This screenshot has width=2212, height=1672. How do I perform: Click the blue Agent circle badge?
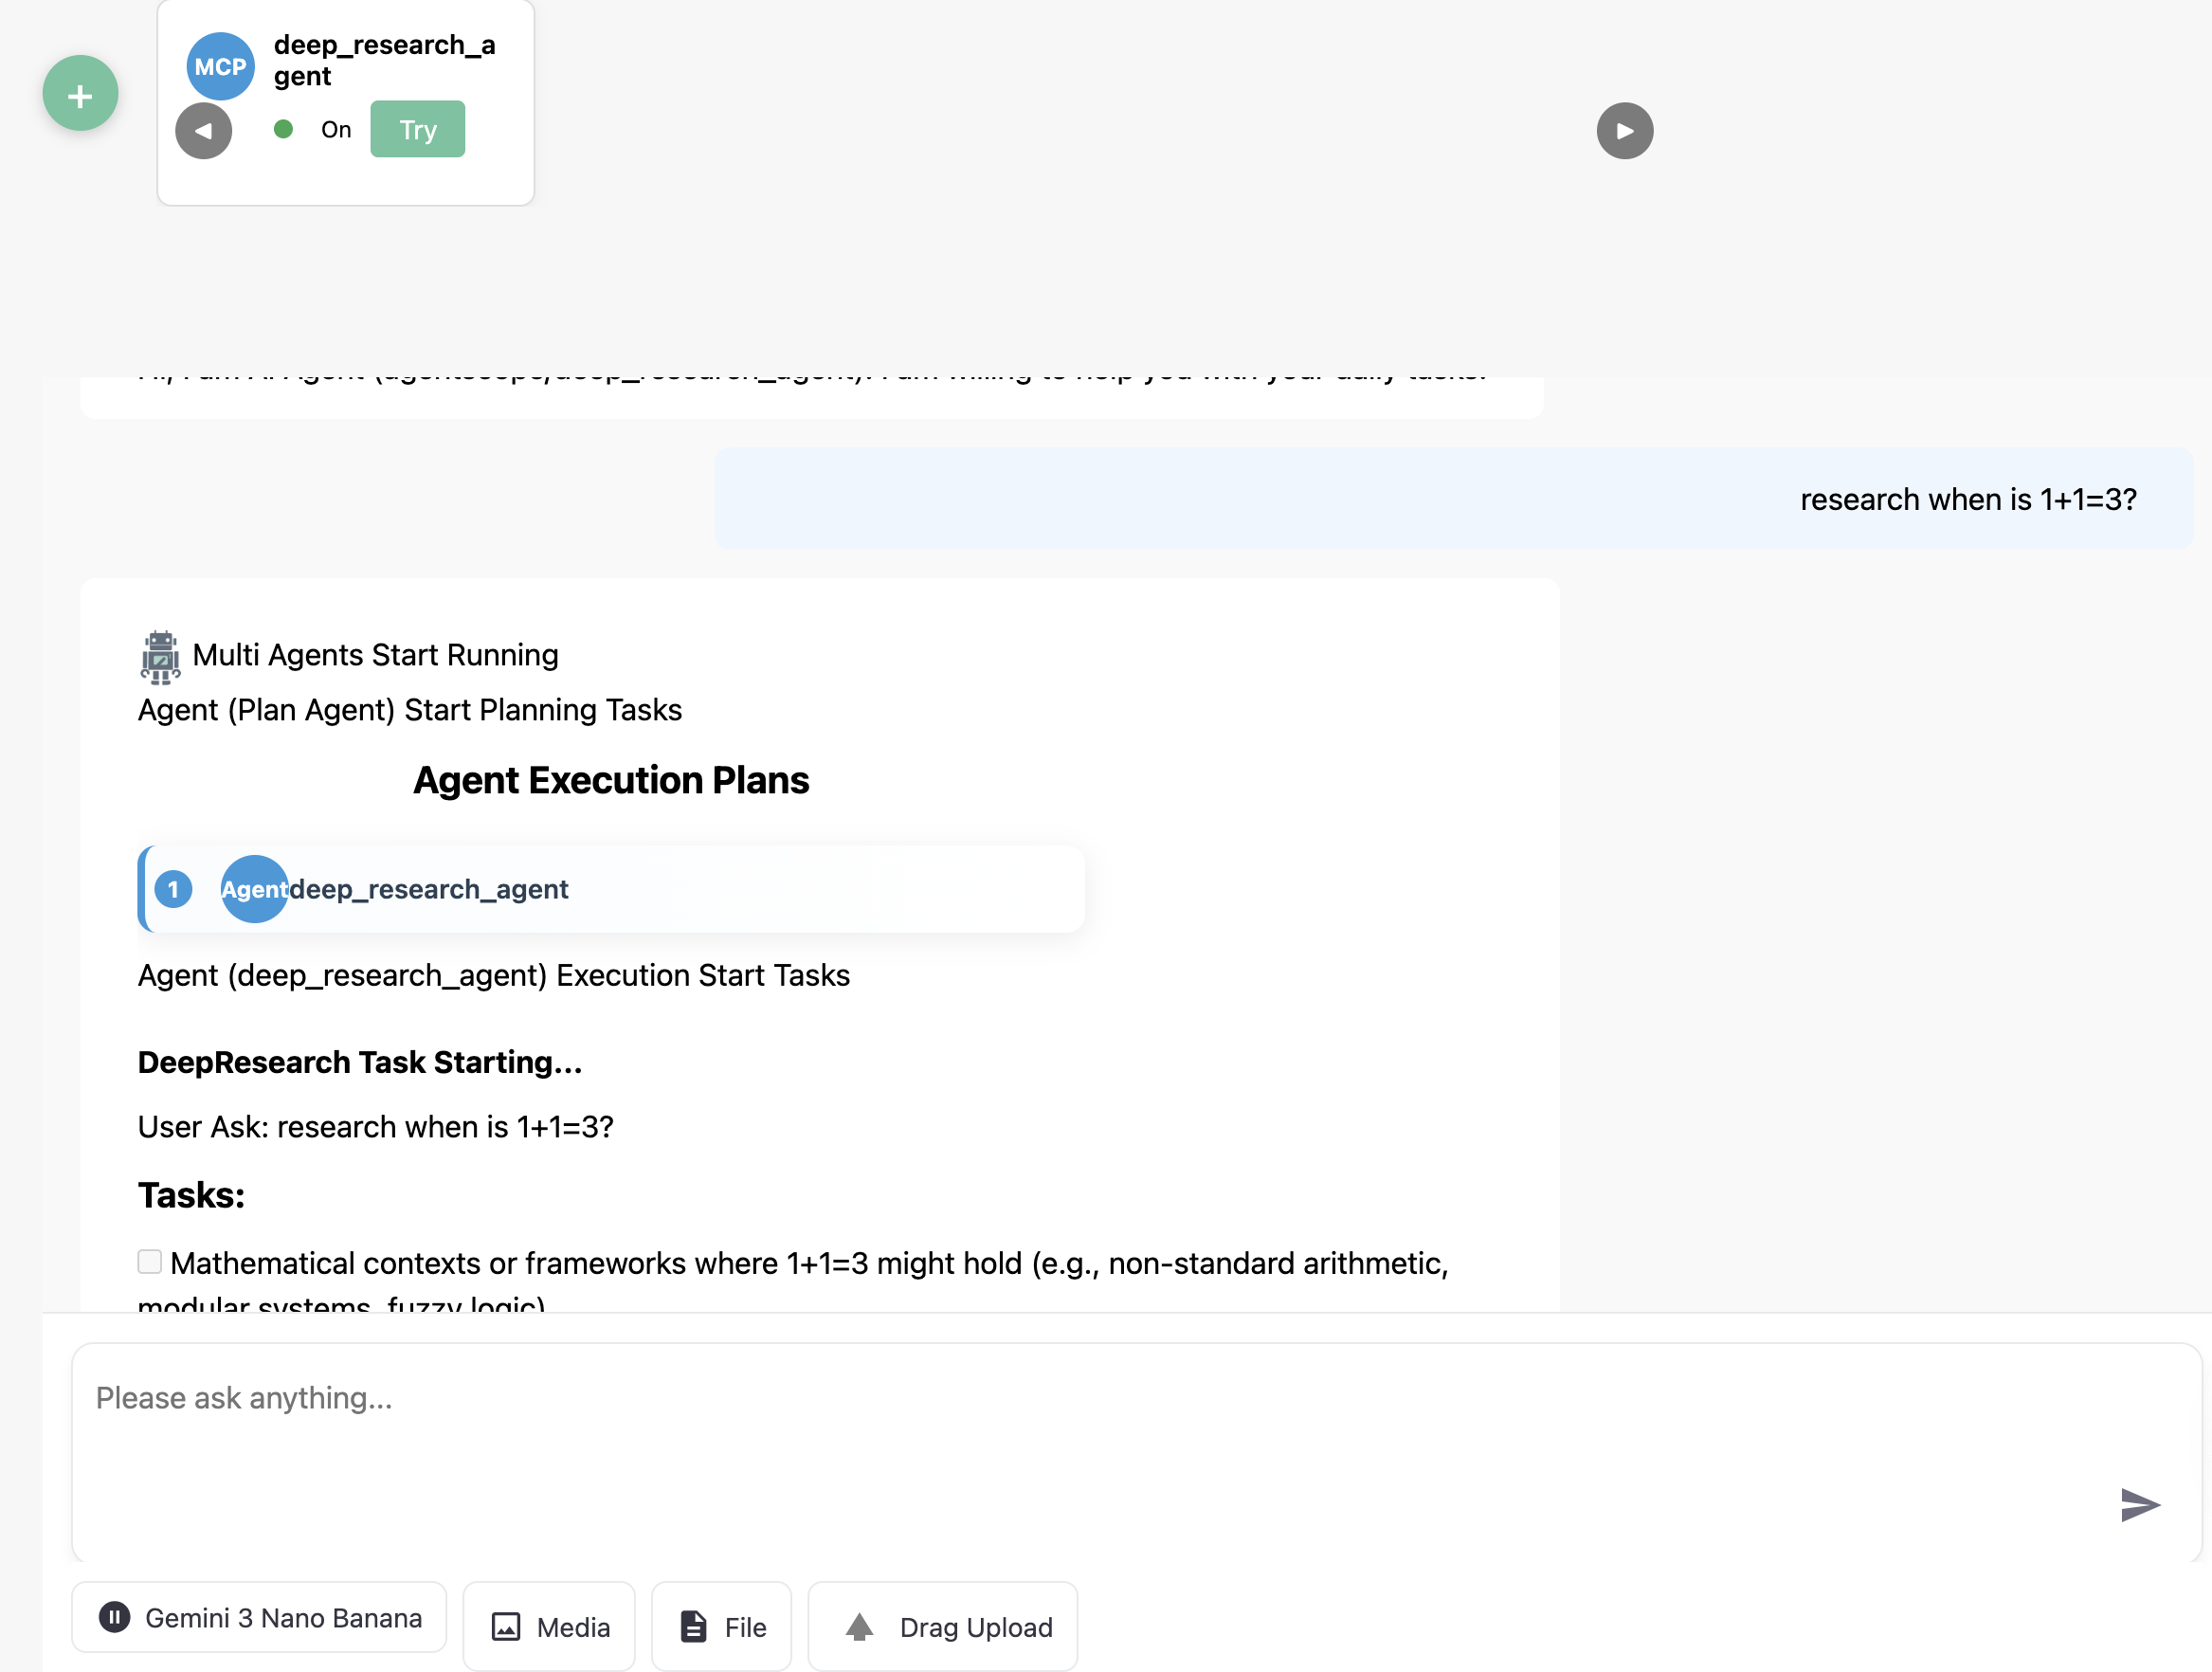254,889
